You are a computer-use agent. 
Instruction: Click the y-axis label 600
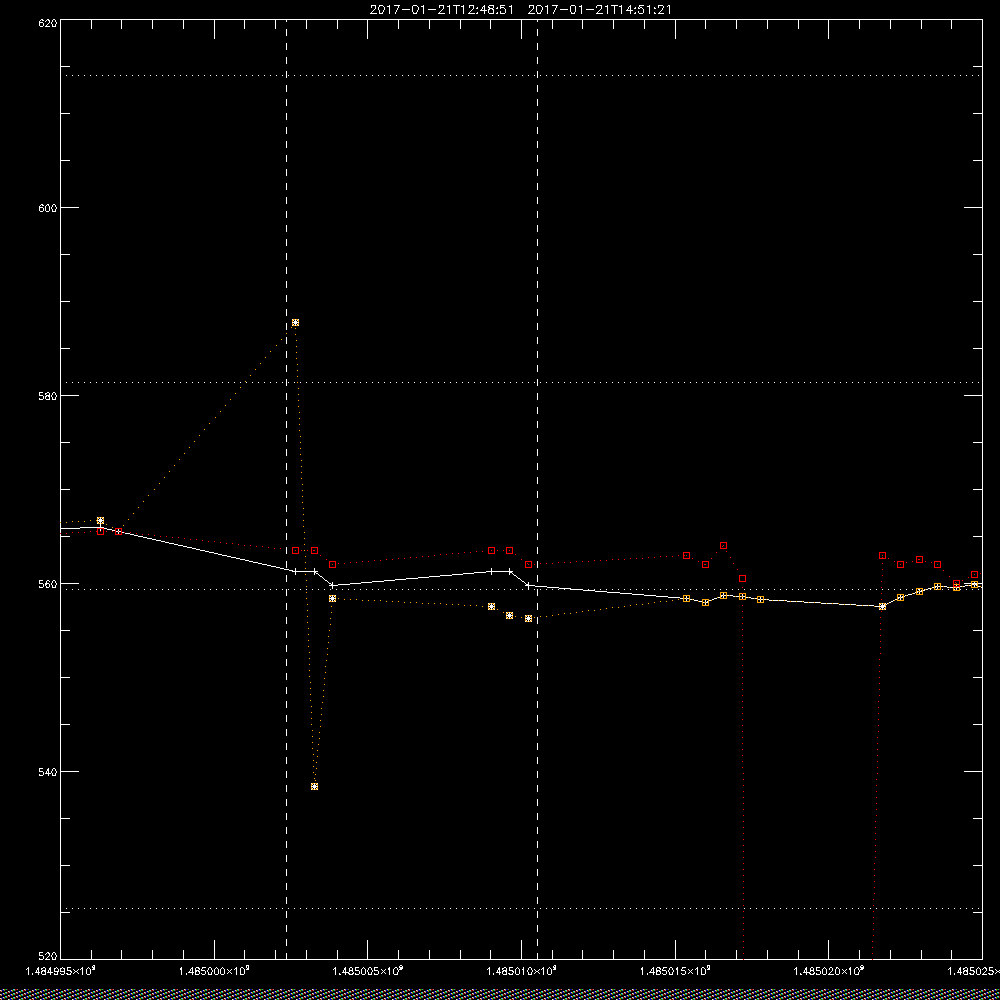[x=48, y=208]
